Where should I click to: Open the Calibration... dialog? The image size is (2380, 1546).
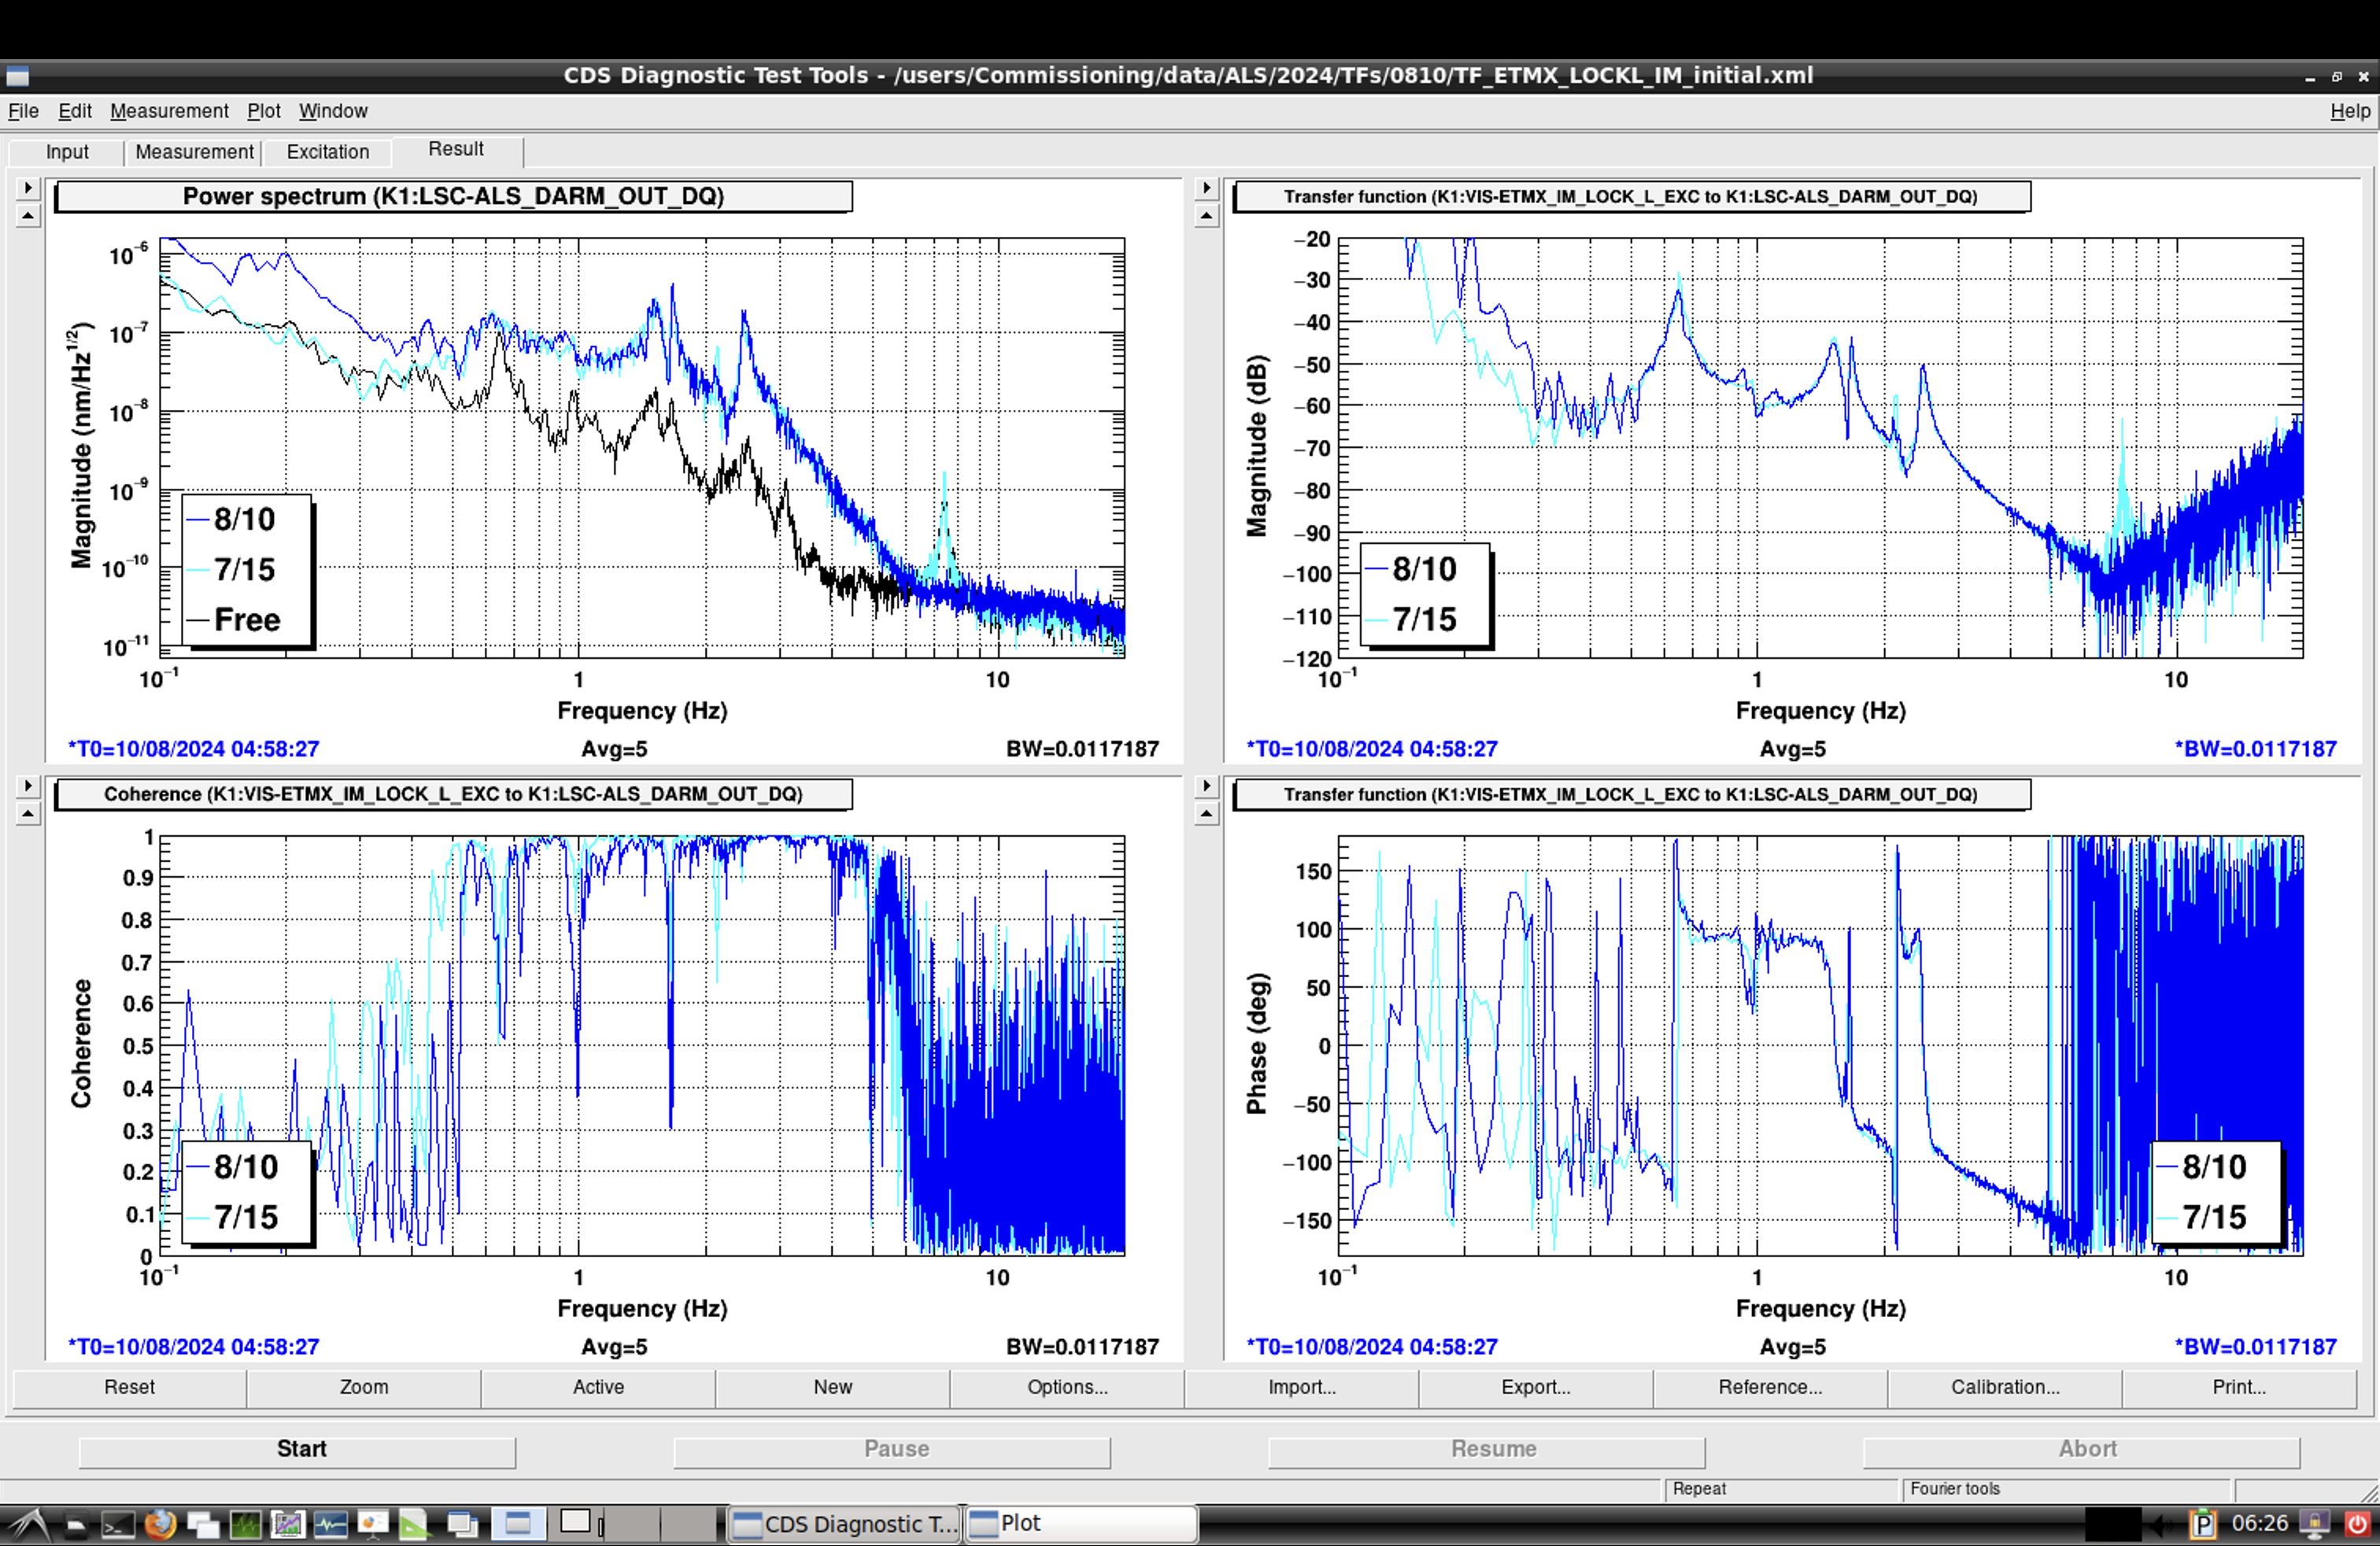coord(2004,1387)
